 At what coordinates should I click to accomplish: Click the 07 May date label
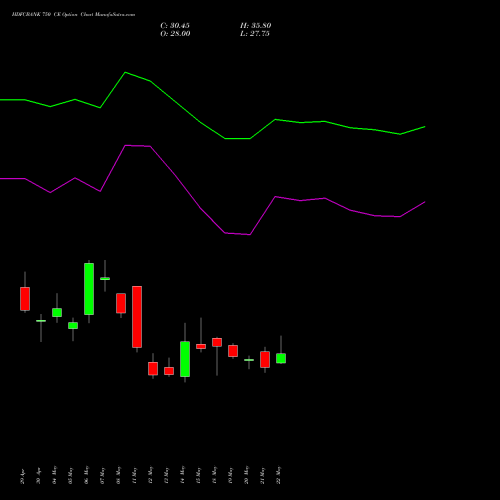[x=102, y=475]
